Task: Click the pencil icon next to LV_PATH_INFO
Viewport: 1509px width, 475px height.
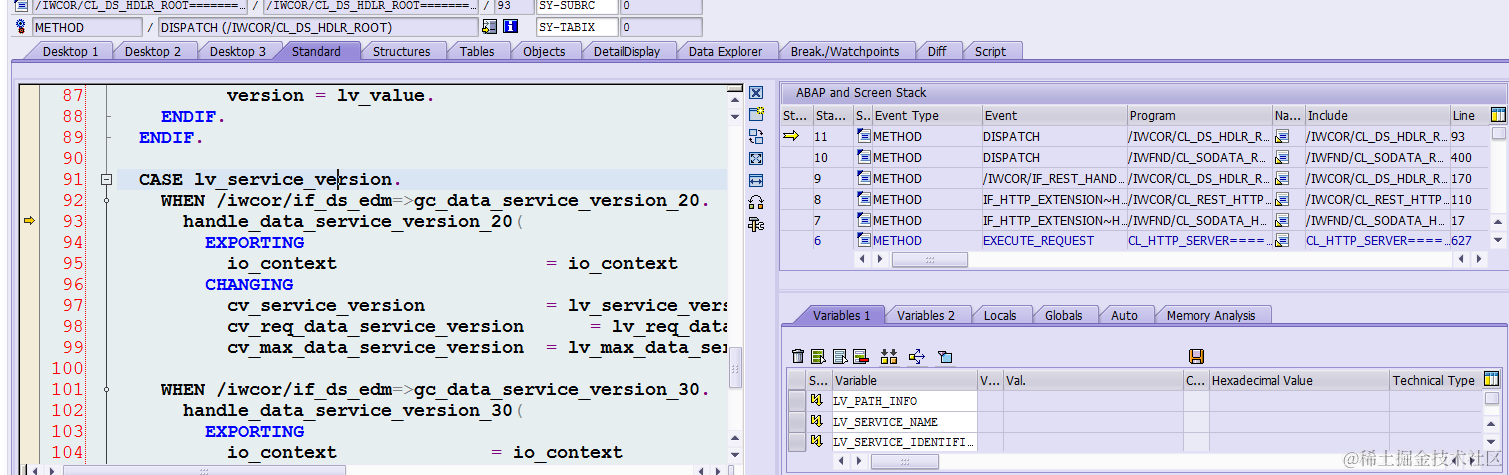Action: tap(817, 401)
